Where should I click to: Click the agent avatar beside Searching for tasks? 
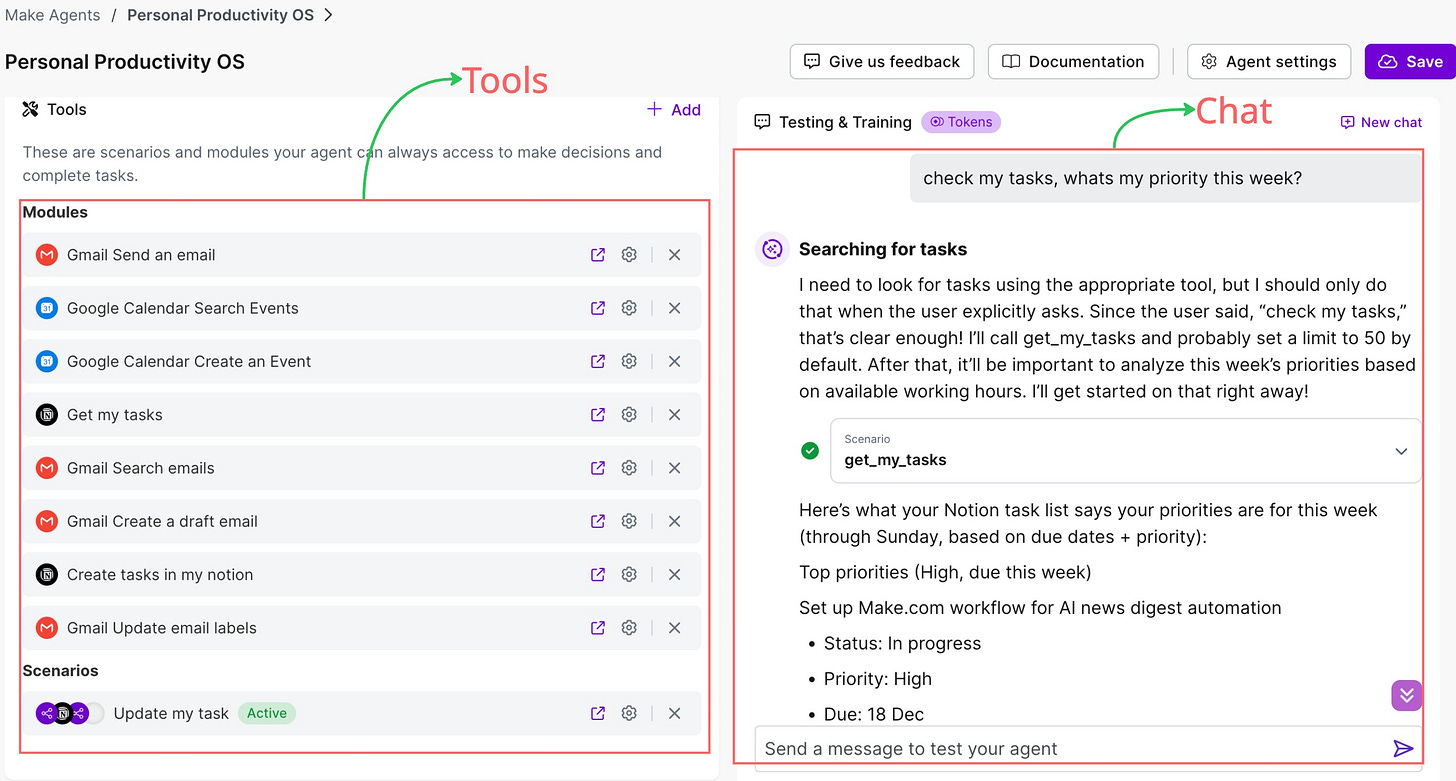click(x=771, y=248)
